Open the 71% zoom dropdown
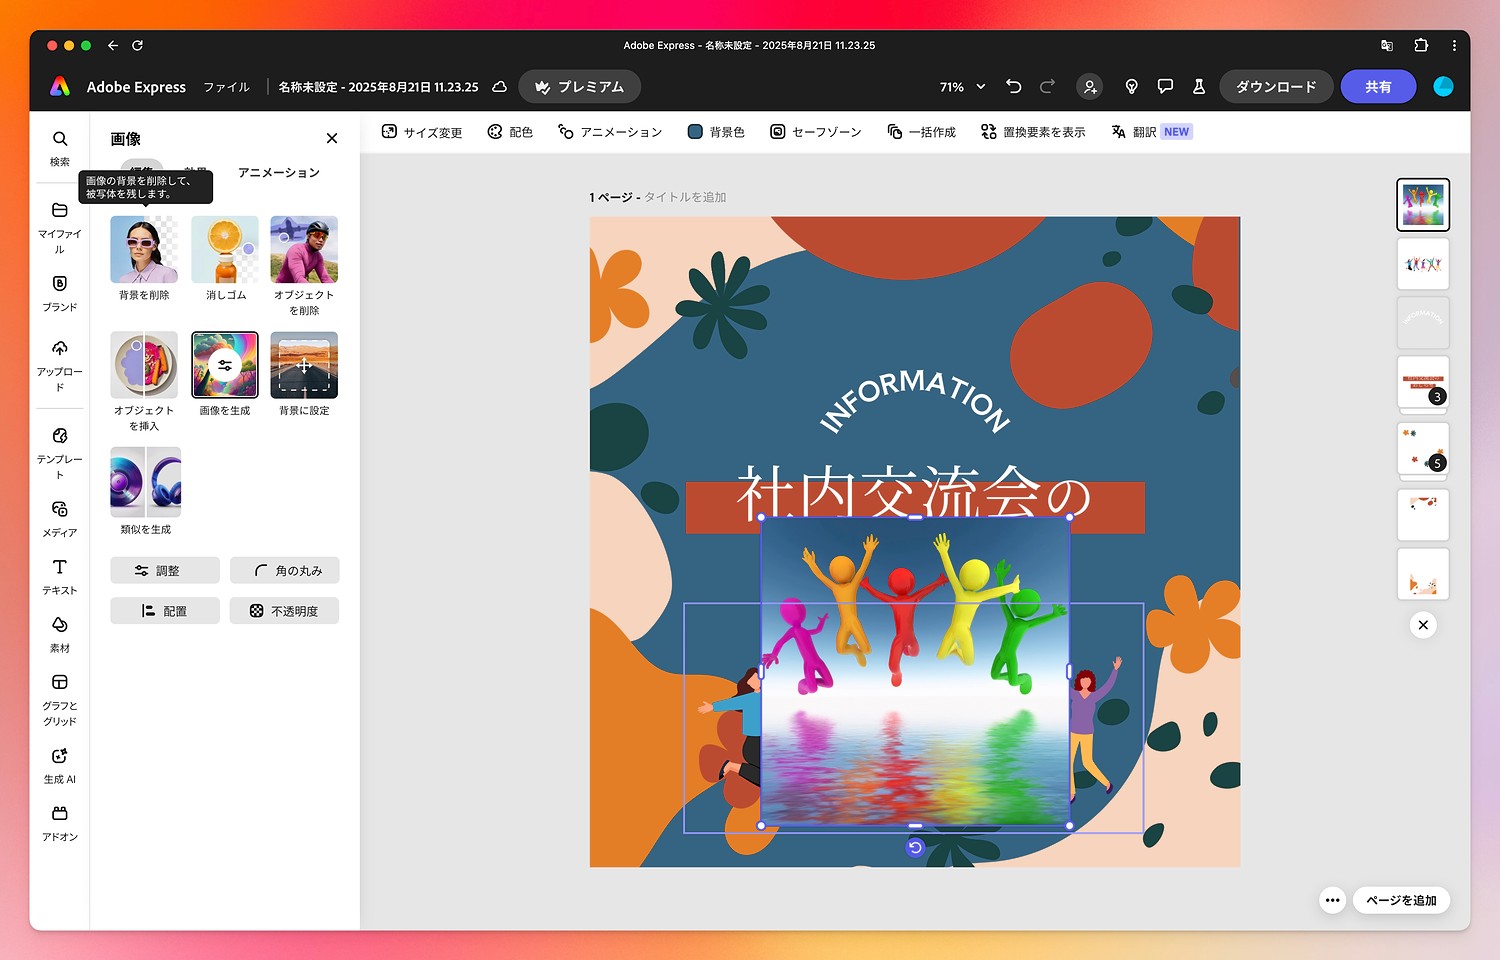 [x=958, y=86]
